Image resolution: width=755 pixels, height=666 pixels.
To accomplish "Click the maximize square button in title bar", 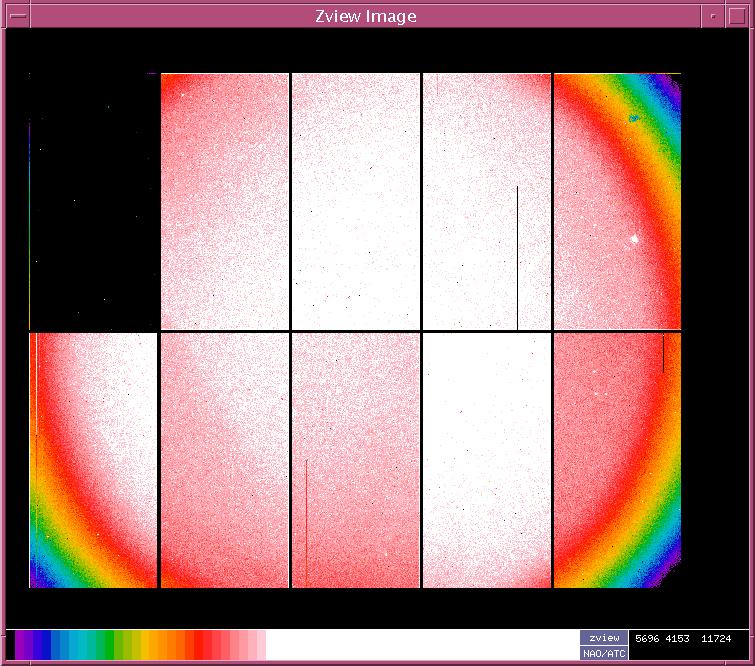I will tap(737, 16).
